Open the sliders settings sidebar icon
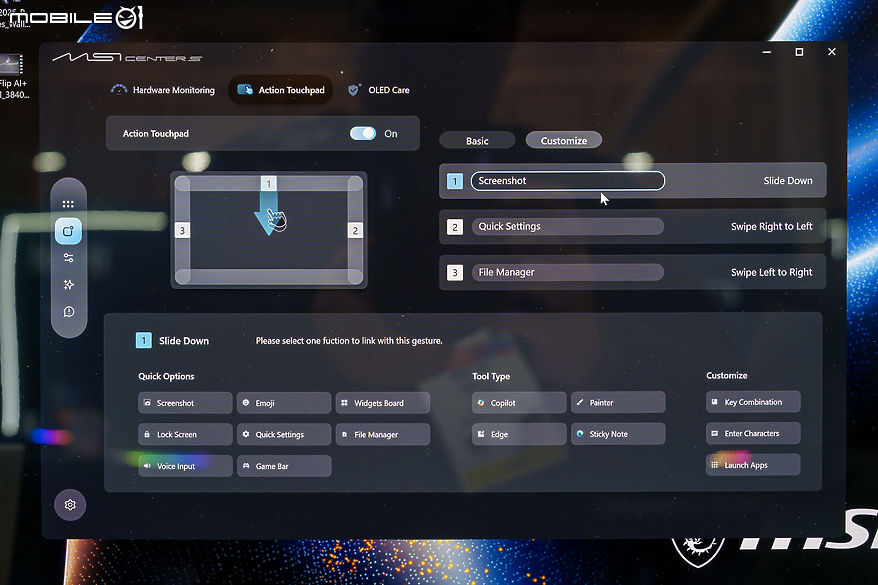This screenshot has width=878, height=585. click(x=68, y=258)
